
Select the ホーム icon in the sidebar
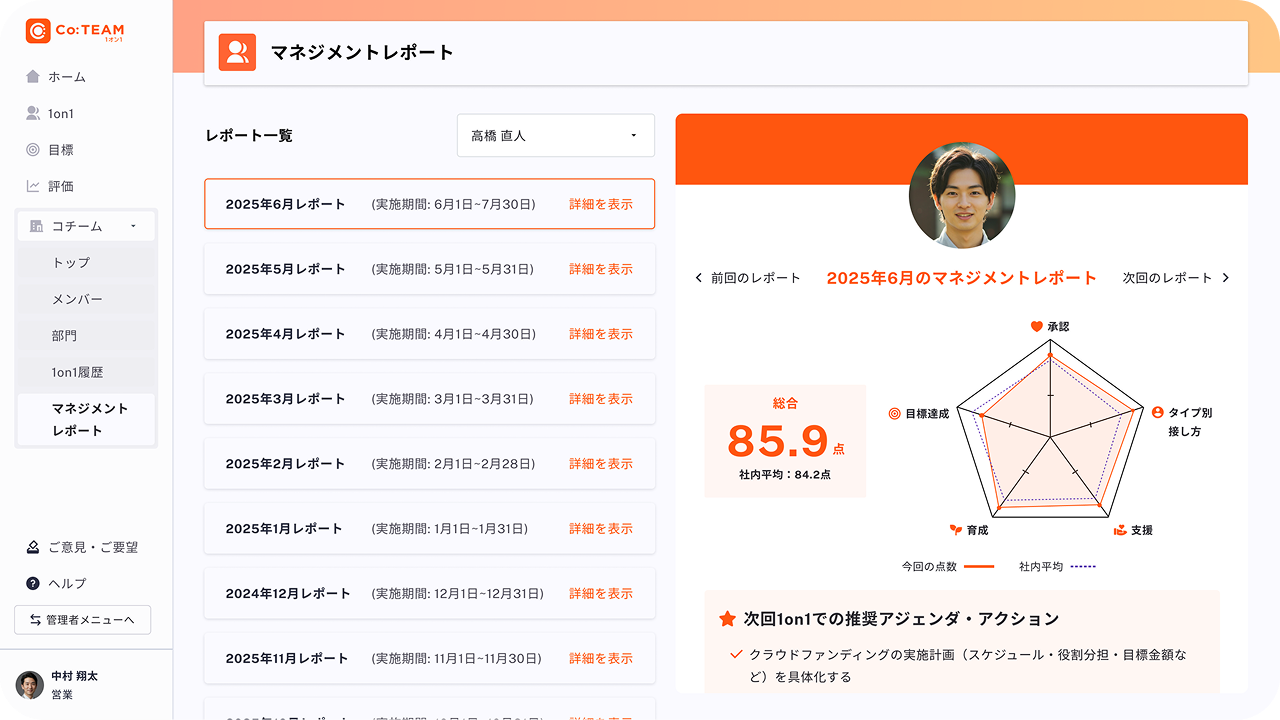[33, 76]
